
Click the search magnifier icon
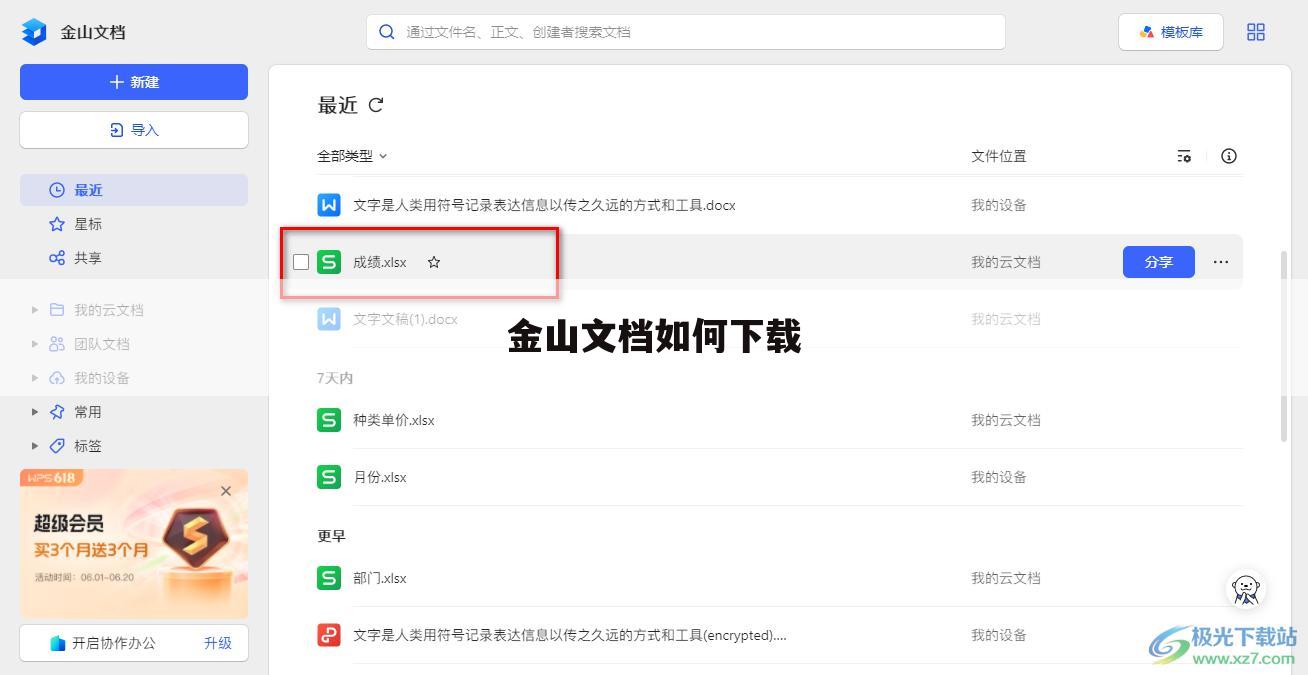click(387, 32)
